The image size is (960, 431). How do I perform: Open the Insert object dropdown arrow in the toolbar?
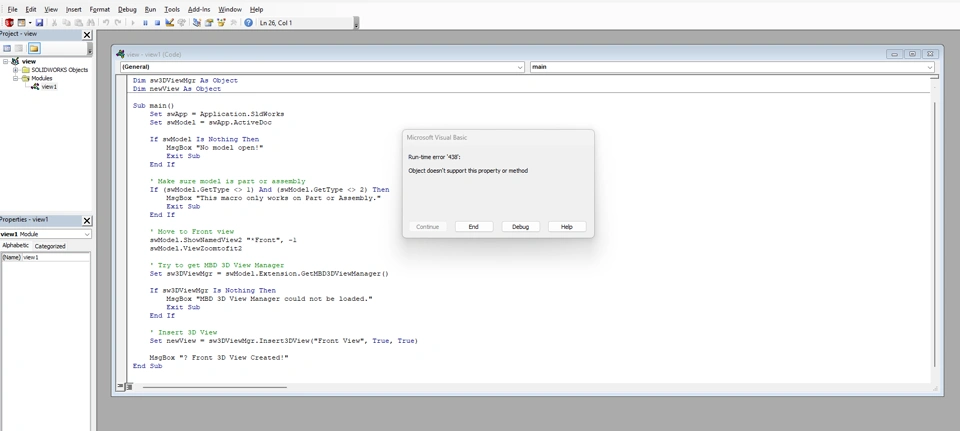[30, 23]
